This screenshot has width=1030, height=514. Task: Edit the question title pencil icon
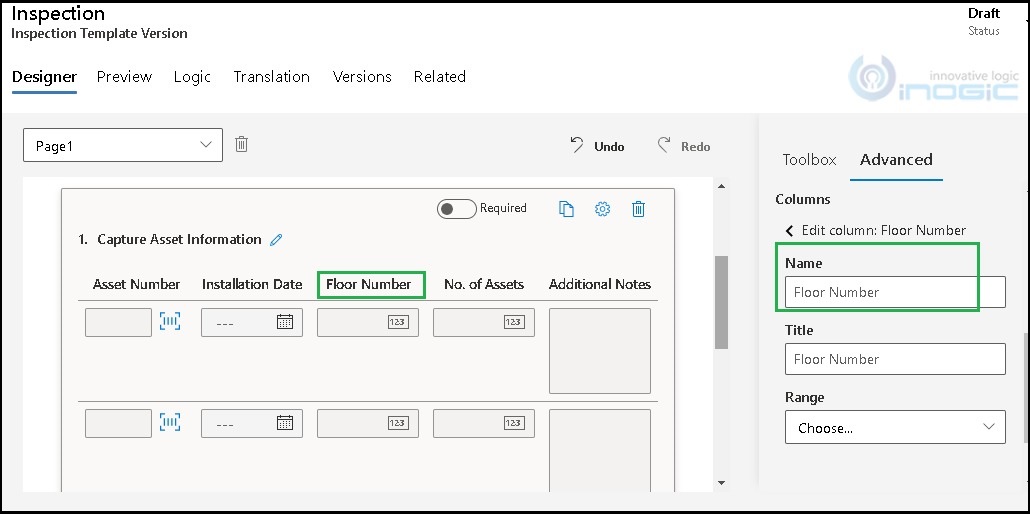pos(277,240)
